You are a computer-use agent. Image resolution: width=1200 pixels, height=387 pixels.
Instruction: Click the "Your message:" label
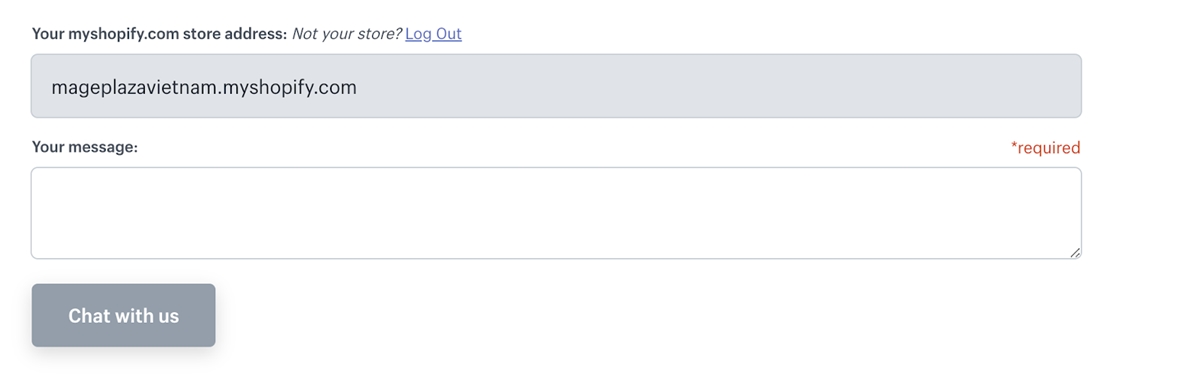[85, 147]
